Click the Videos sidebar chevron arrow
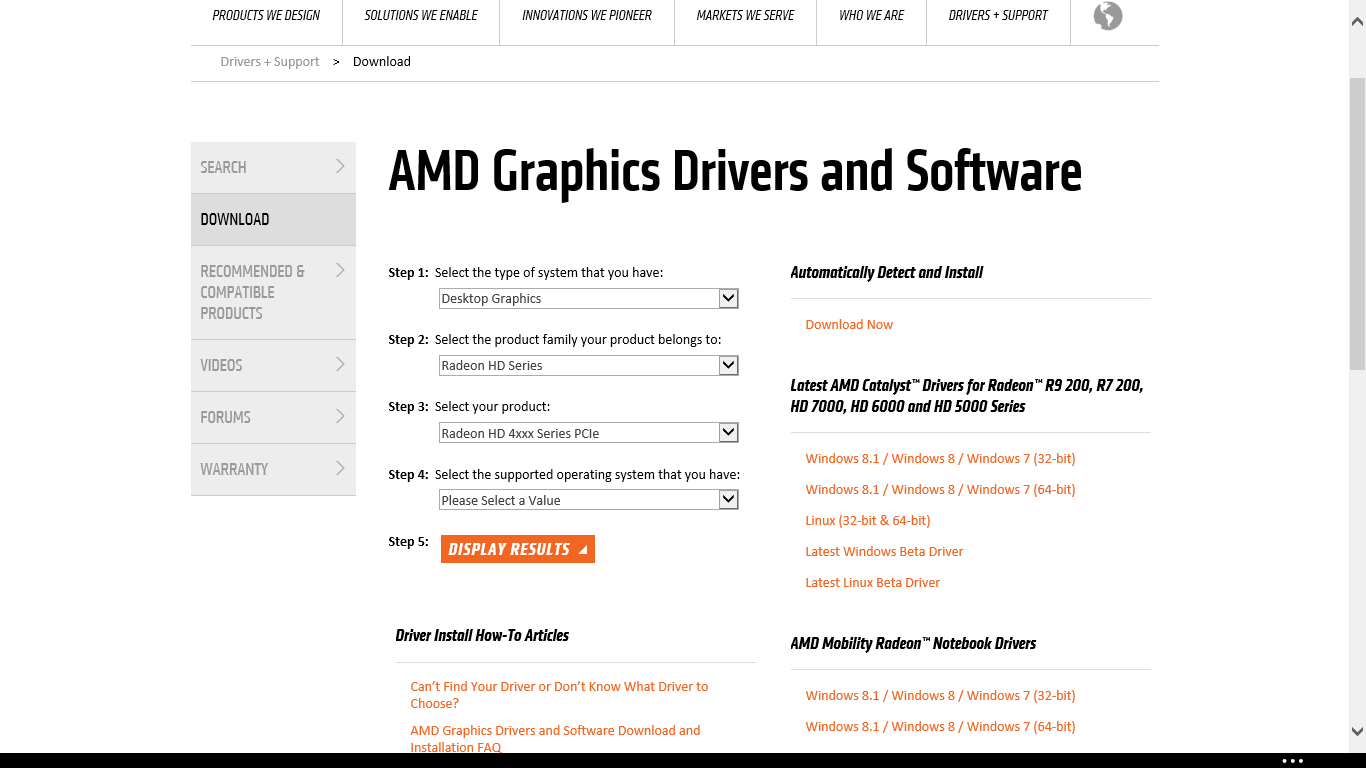 (x=340, y=364)
